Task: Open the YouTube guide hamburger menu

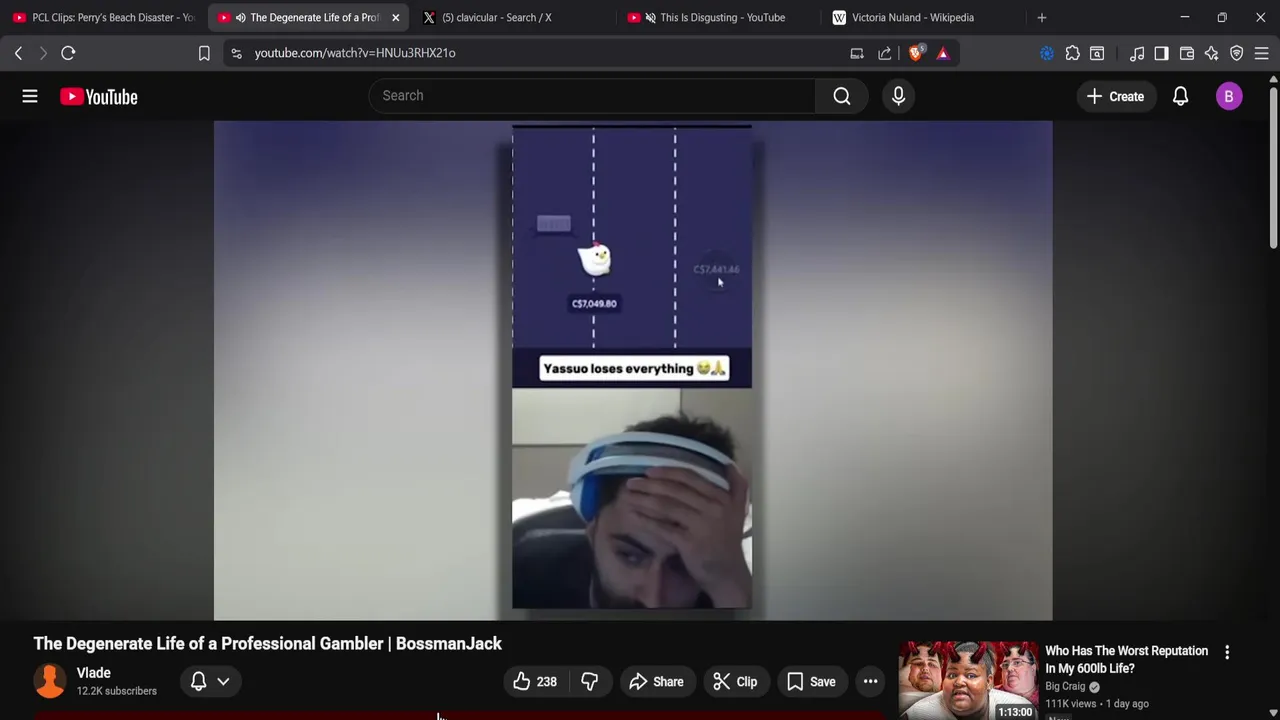Action: pos(30,96)
